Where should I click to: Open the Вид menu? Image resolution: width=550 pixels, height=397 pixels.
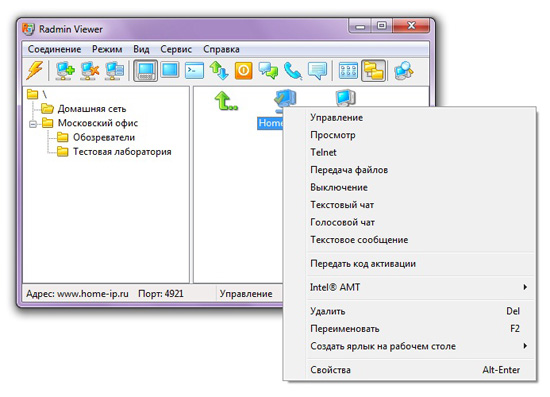[141, 49]
